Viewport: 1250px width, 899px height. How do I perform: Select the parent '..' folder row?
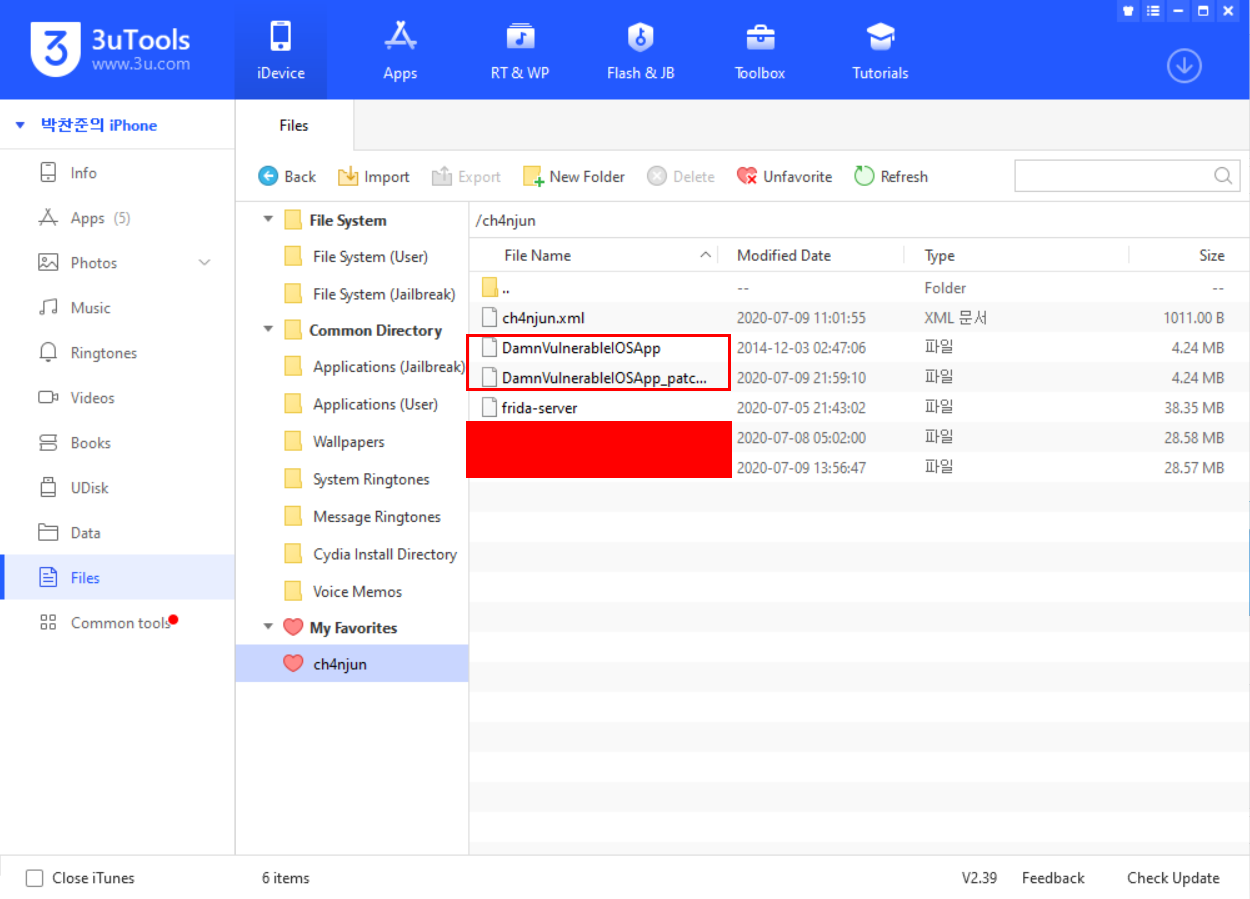[859, 288]
